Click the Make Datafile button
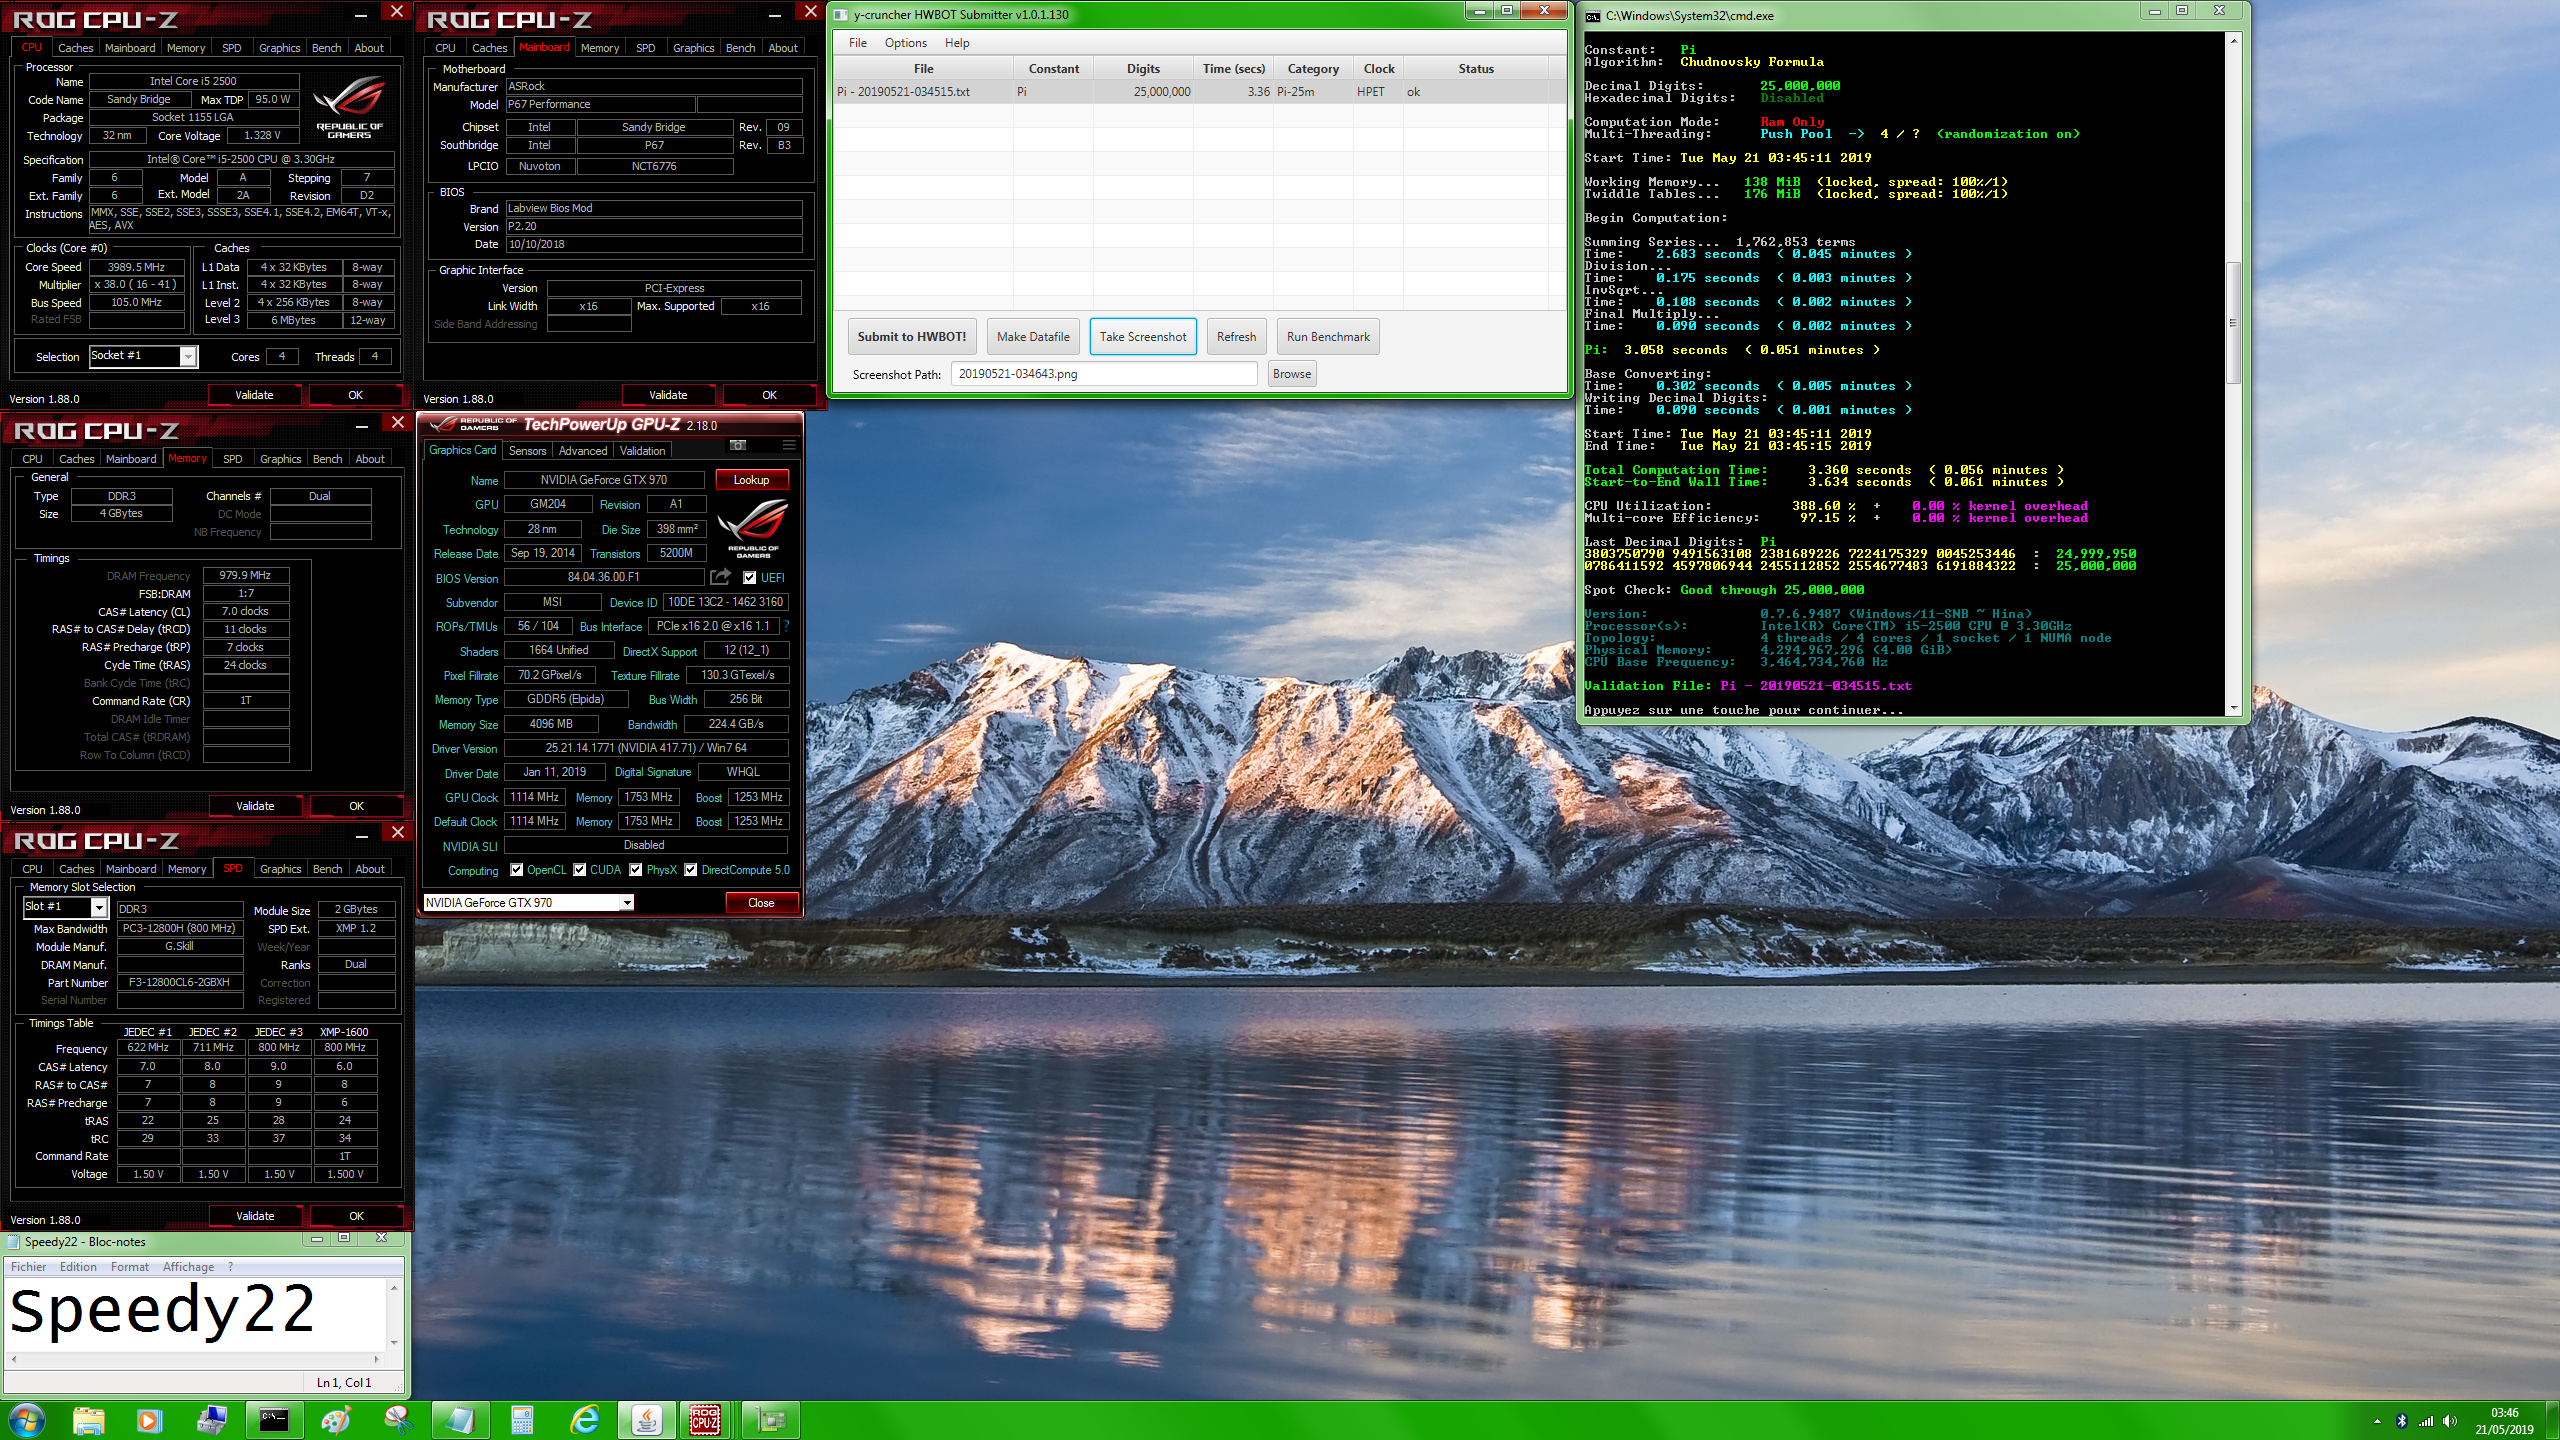 (x=1033, y=337)
